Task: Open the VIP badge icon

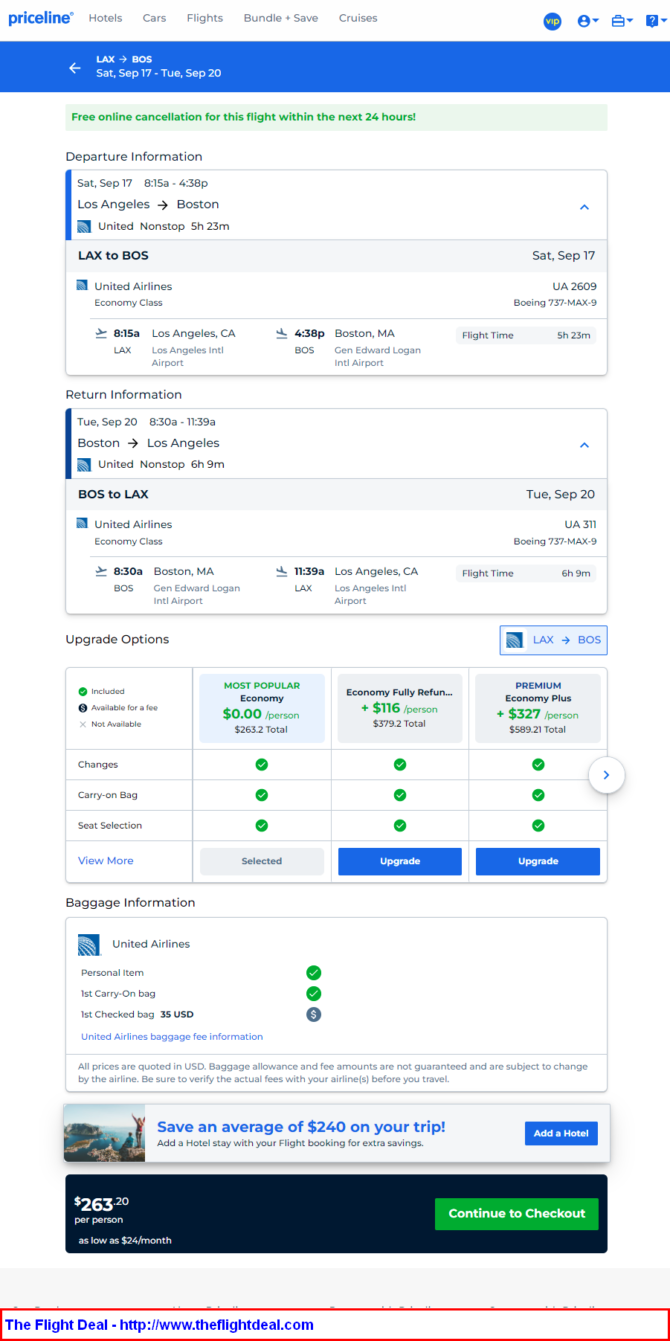Action: 552,21
